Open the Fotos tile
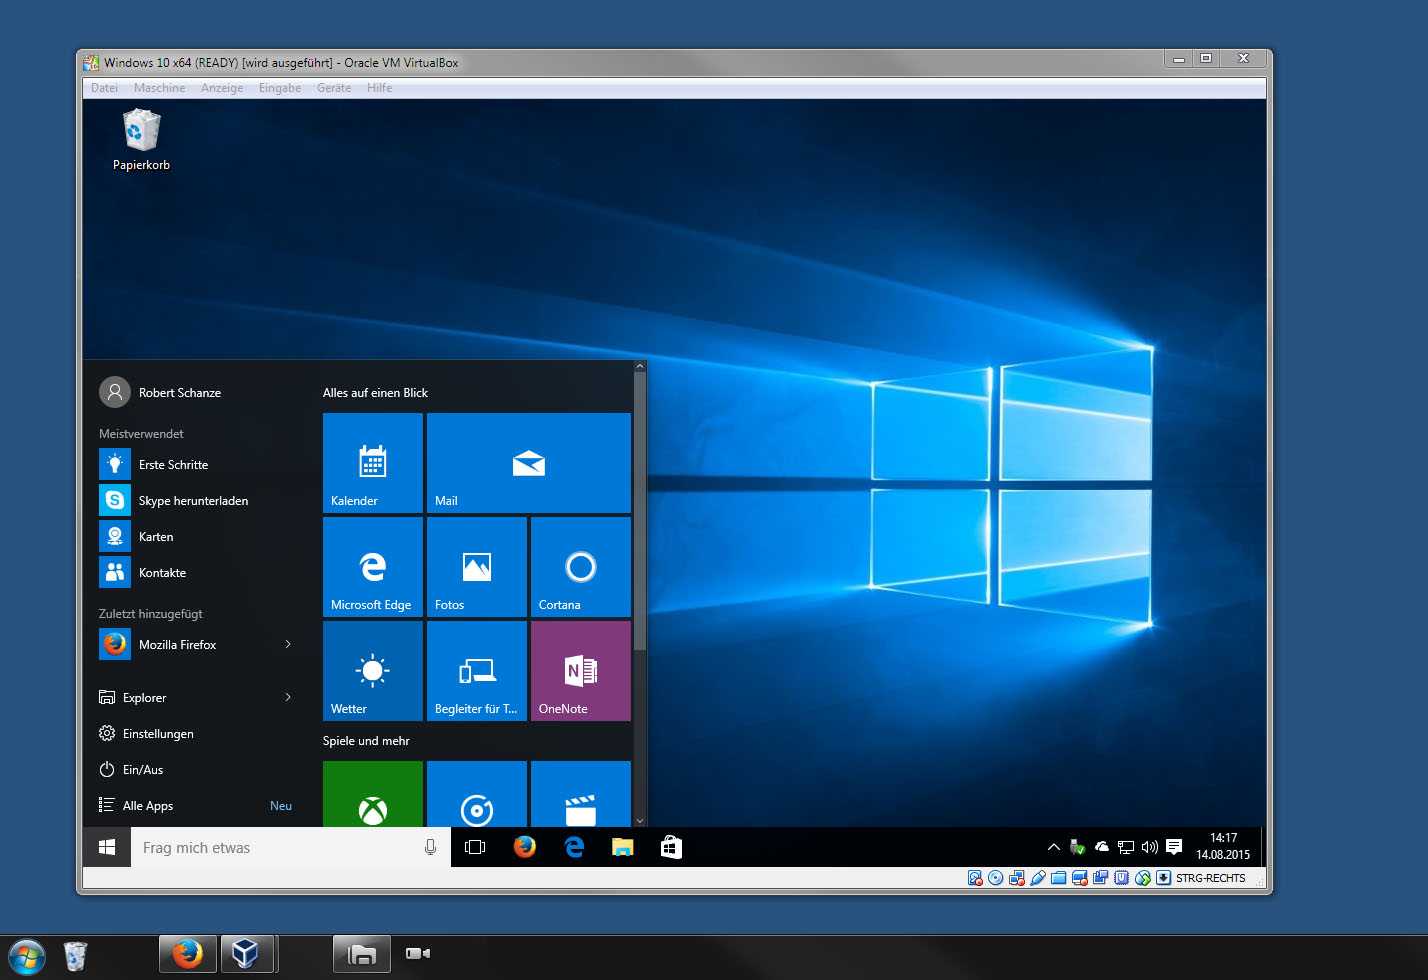Image resolution: width=1428 pixels, height=980 pixels. (x=477, y=567)
